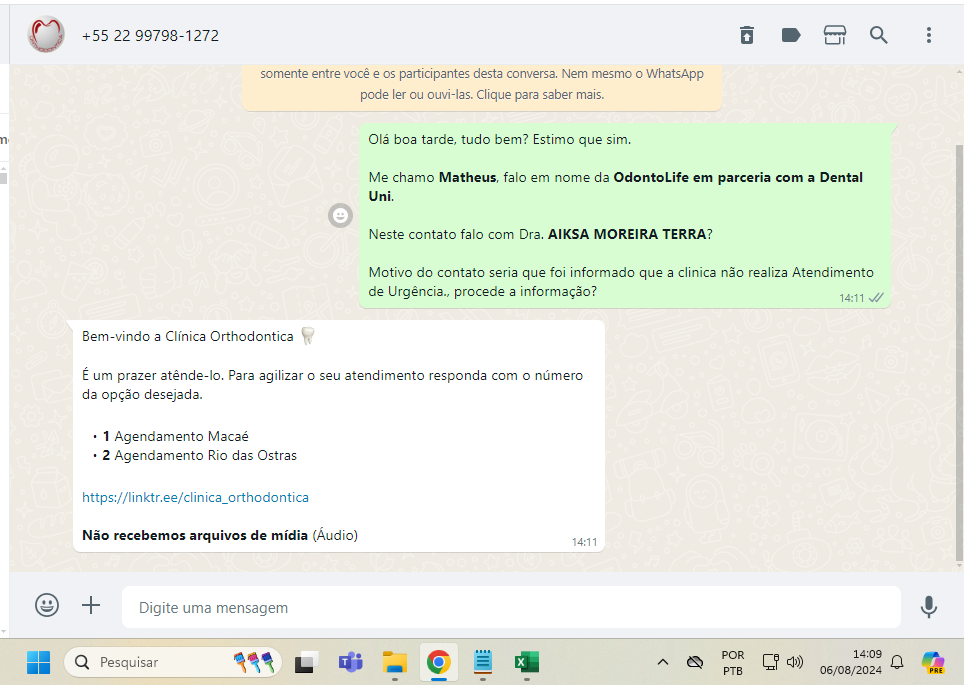Open clock showing 14:09 06/08/2024
Viewport: 964px width, 685px height.
coord(850,662)
